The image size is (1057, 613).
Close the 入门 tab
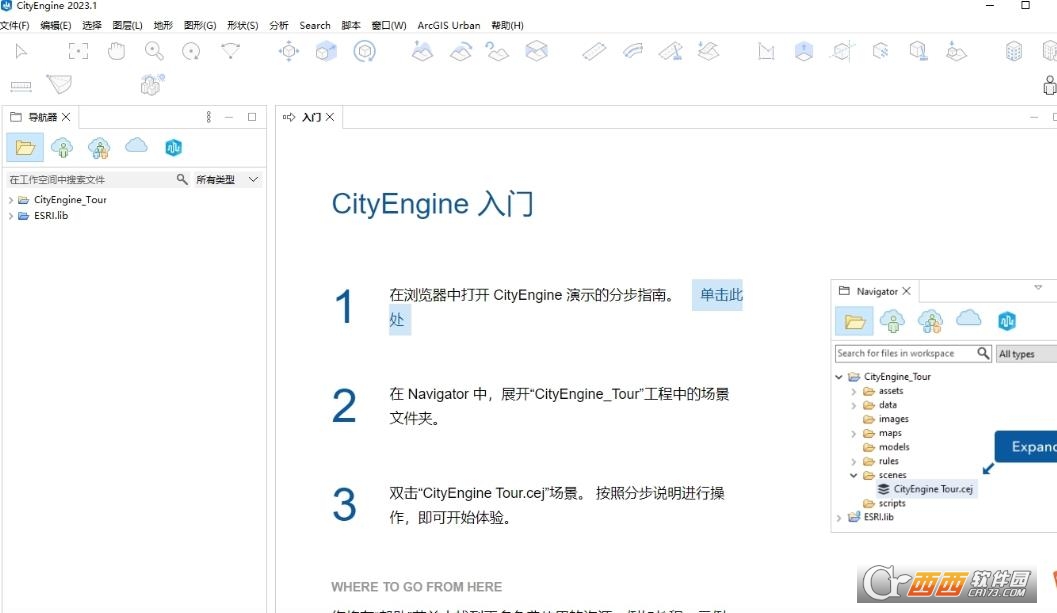(330, 117)
